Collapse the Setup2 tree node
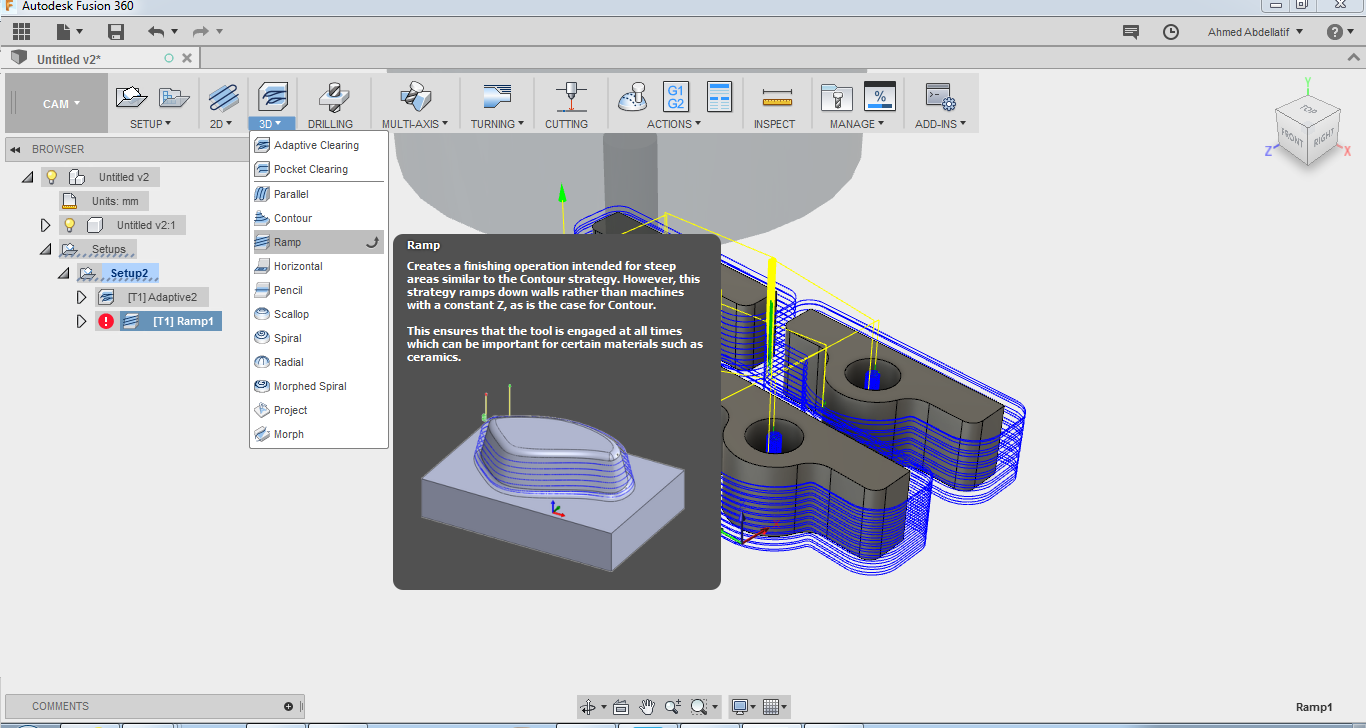This screenshot has height=728, width=1366. [x=63, y=273]
